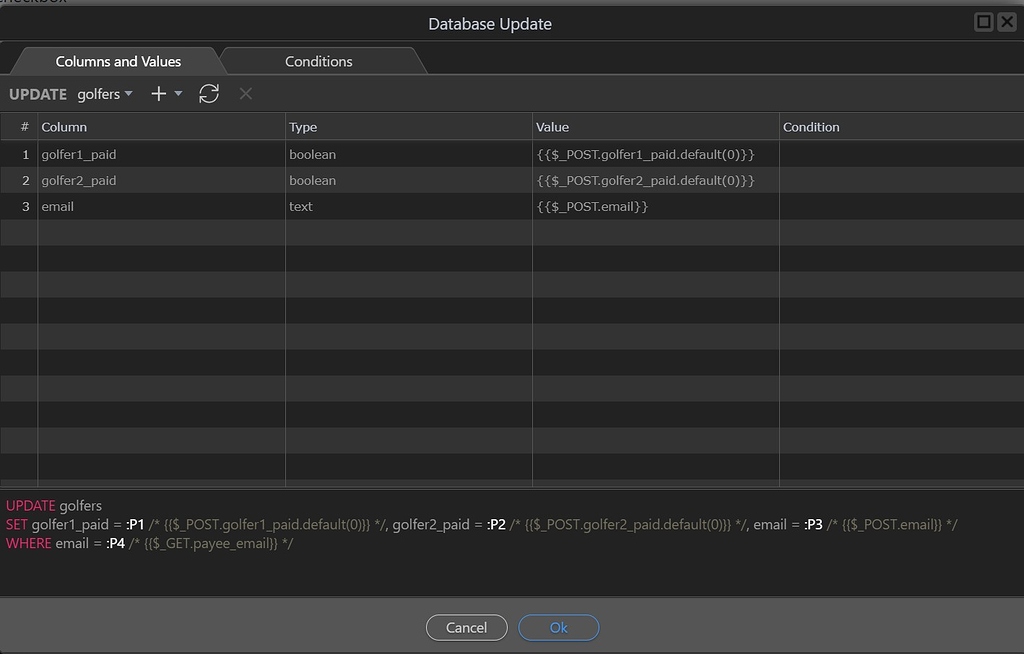
Task: Open the golfers table dropdown
Action: [x=105, y=94]
